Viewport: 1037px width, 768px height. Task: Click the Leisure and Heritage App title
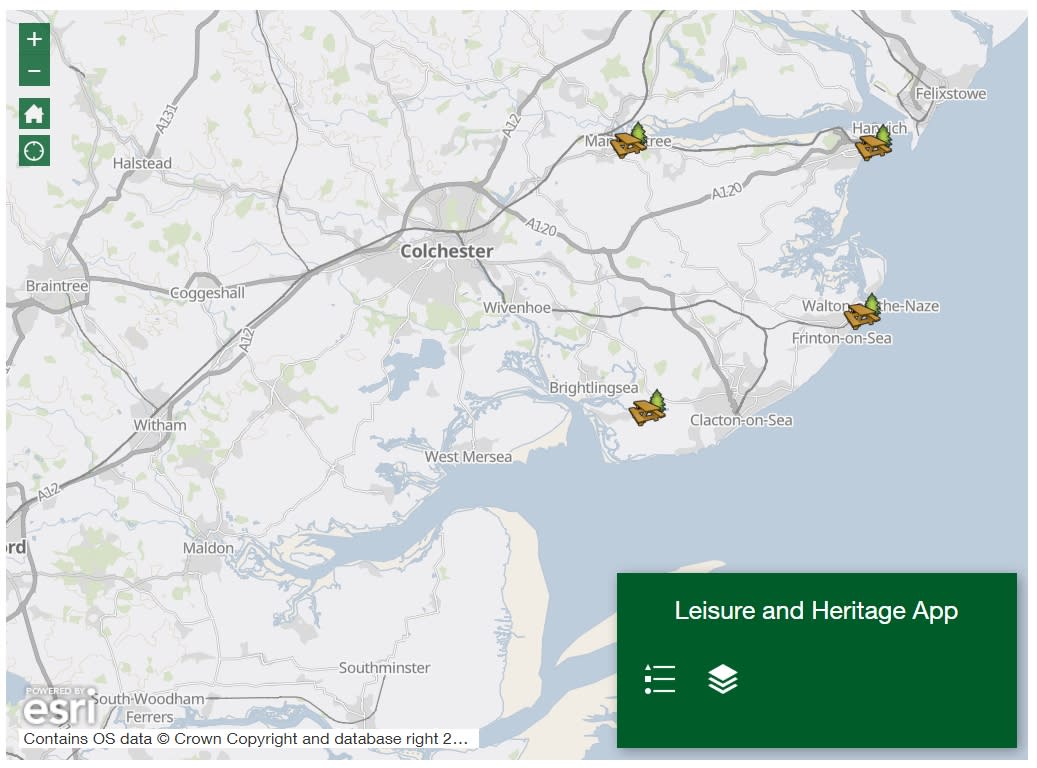pos(818,610)
